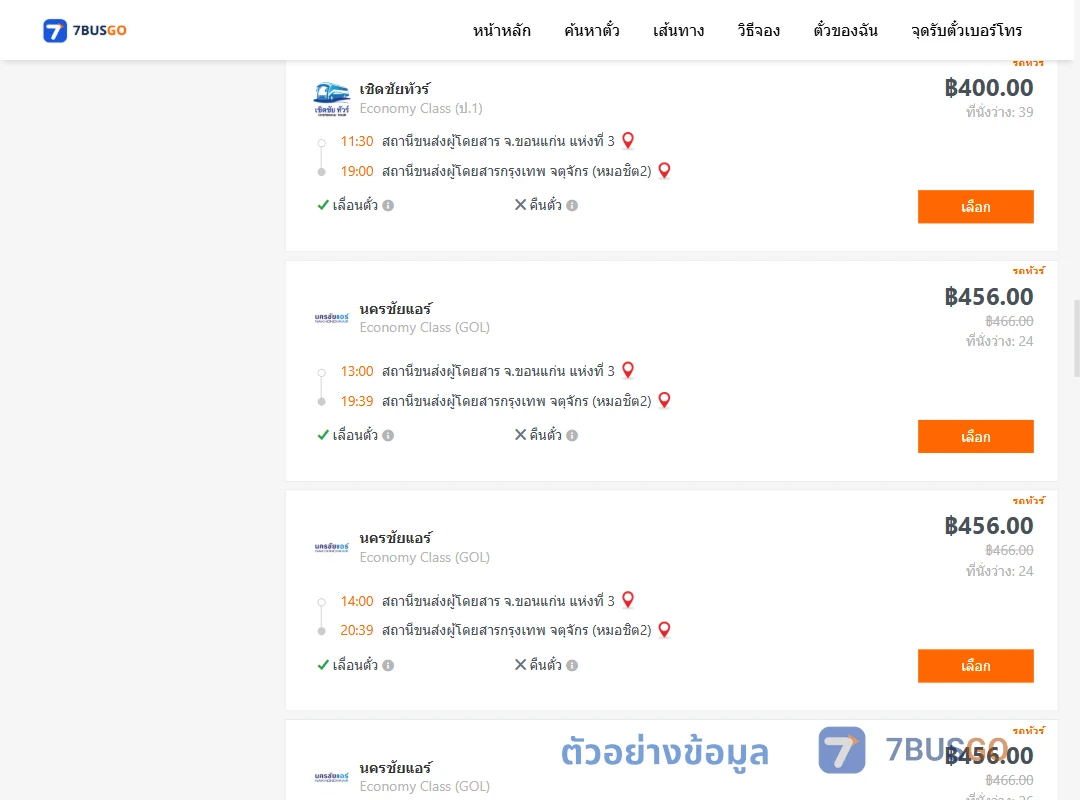
Task: Show คืนตั๋ว info icon on 14:00 trip
Action: coord(572,666)
